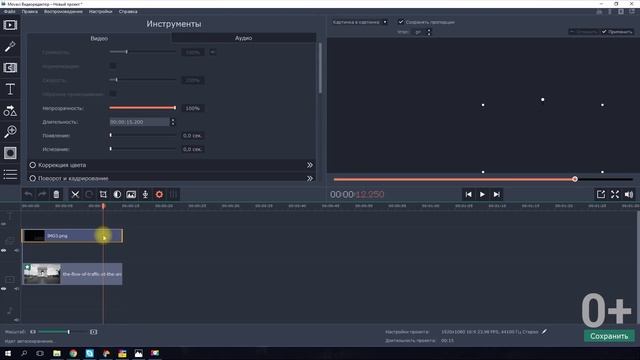Edit project settings with pencil icon
The width and height of the screenshot is (640, 360).
544,332
